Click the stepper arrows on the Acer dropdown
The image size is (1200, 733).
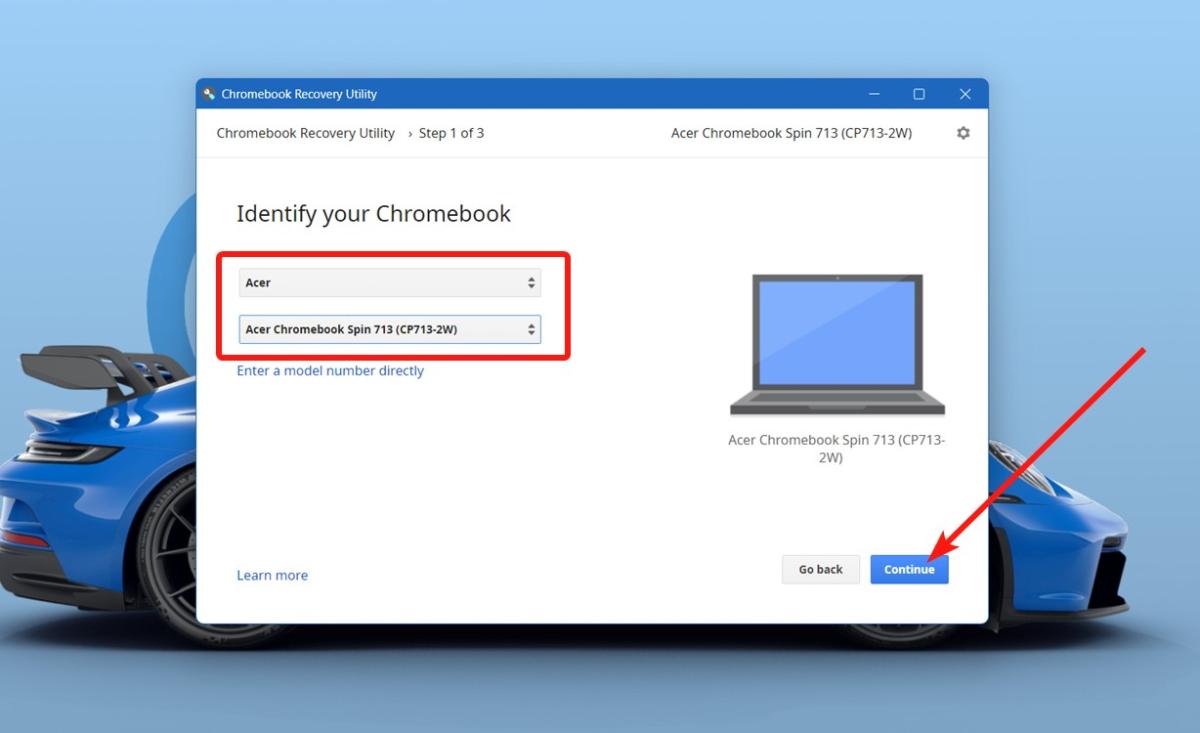pos(530,282)
